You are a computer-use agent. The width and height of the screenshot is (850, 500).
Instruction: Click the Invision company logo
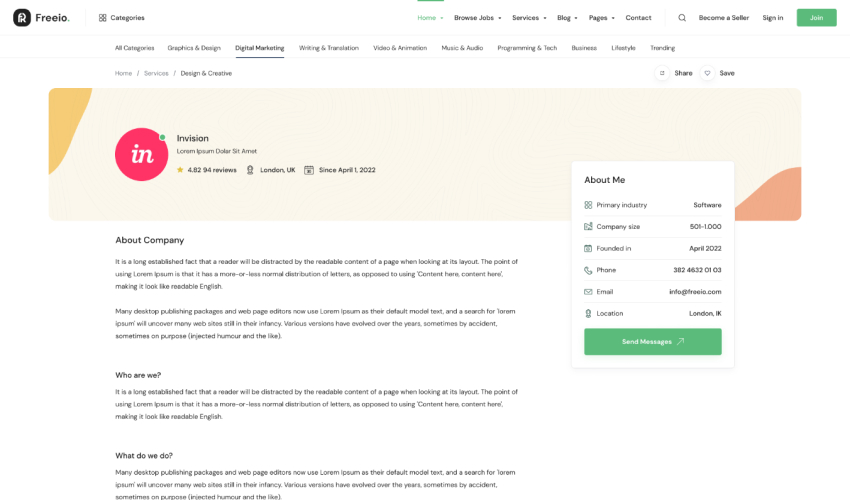click(x=141, y=154)
